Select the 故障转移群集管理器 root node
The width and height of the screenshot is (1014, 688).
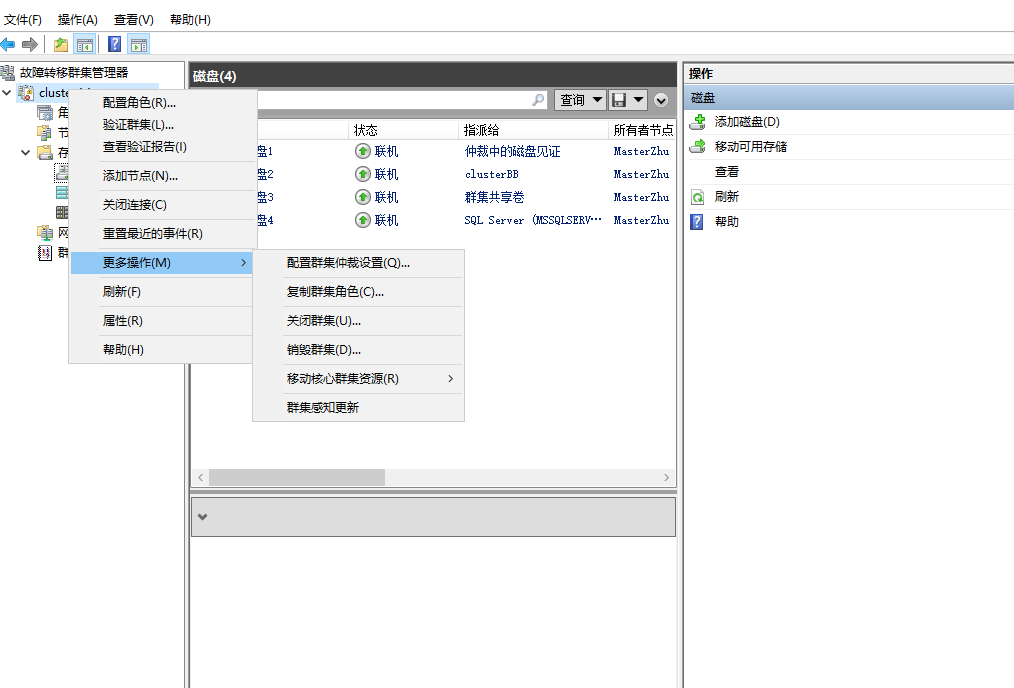pyautogui.click(x=74, y=72)
